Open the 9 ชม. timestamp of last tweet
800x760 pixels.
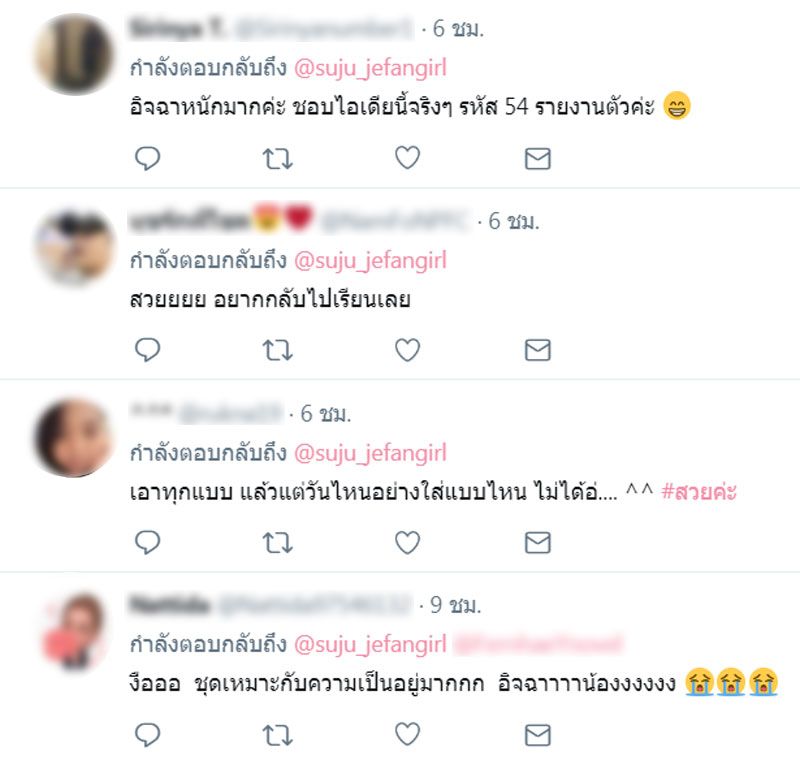(456, 605)
